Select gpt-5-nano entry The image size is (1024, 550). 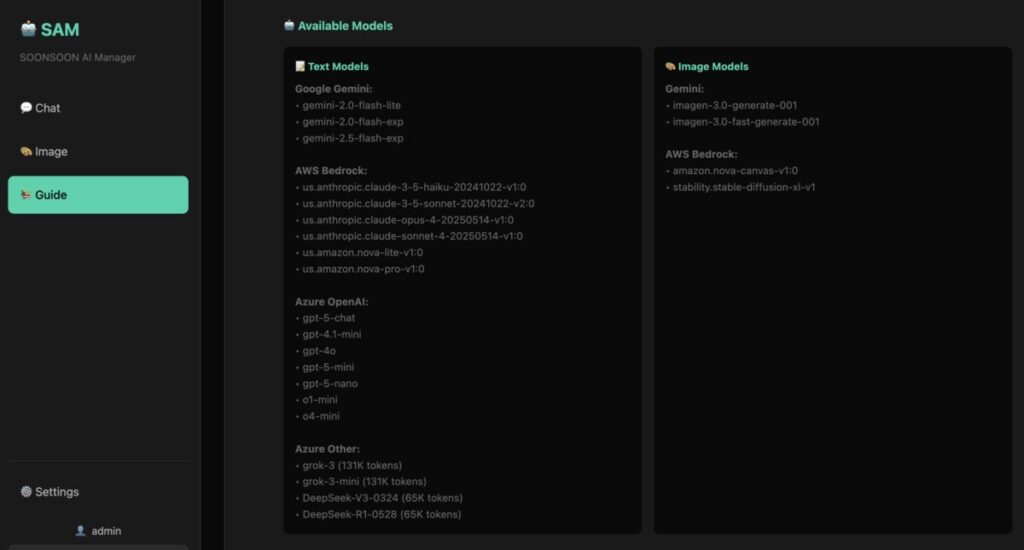[330, 383]
